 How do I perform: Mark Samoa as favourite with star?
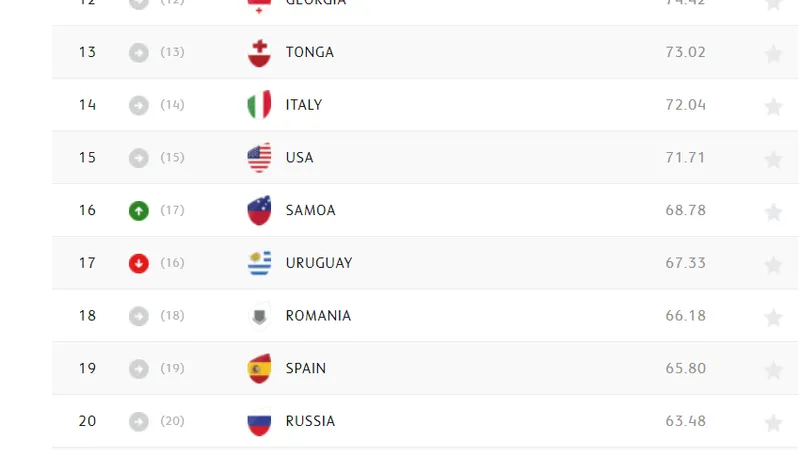point(773,212)
